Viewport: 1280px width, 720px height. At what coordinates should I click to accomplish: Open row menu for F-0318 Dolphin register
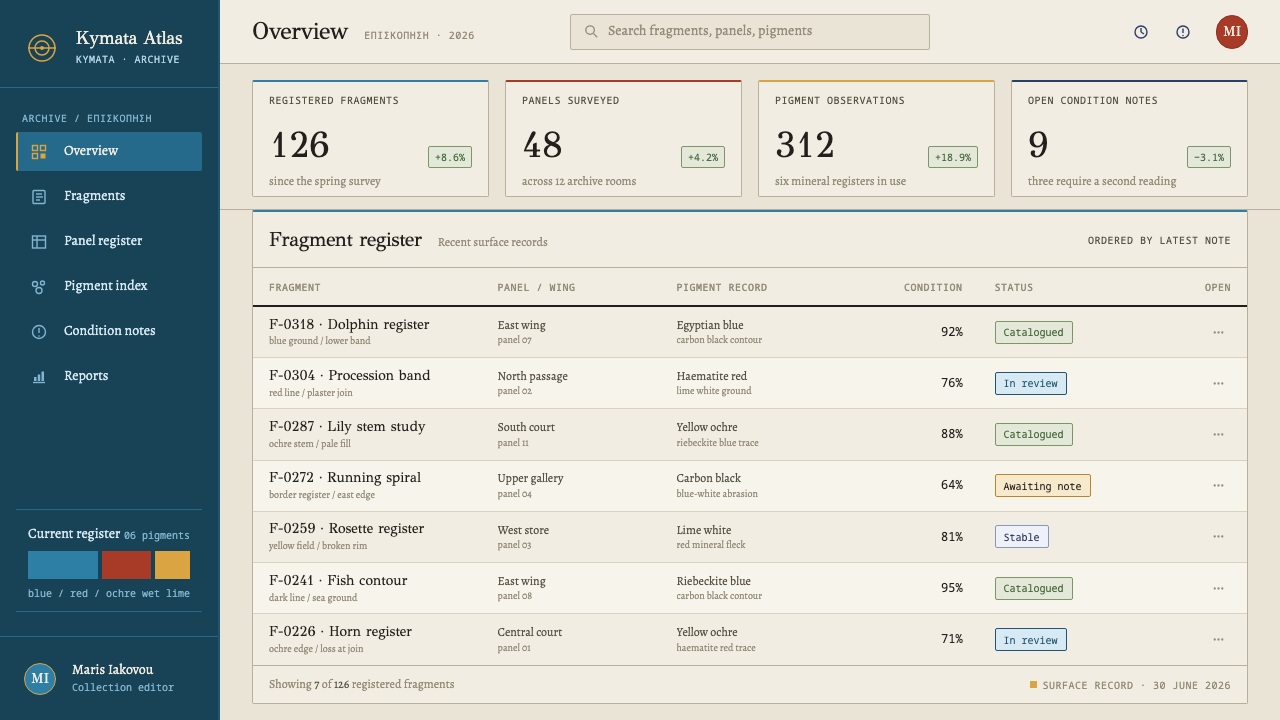[x=1218, y=332]
